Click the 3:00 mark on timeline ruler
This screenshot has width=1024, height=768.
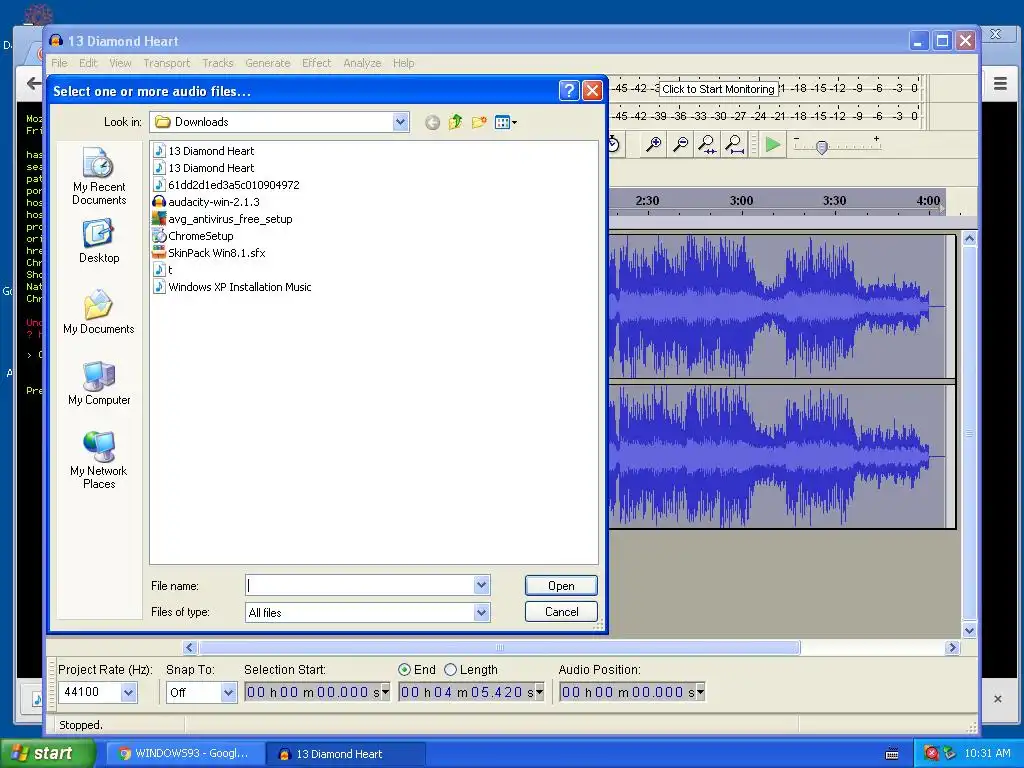[741, 200]
